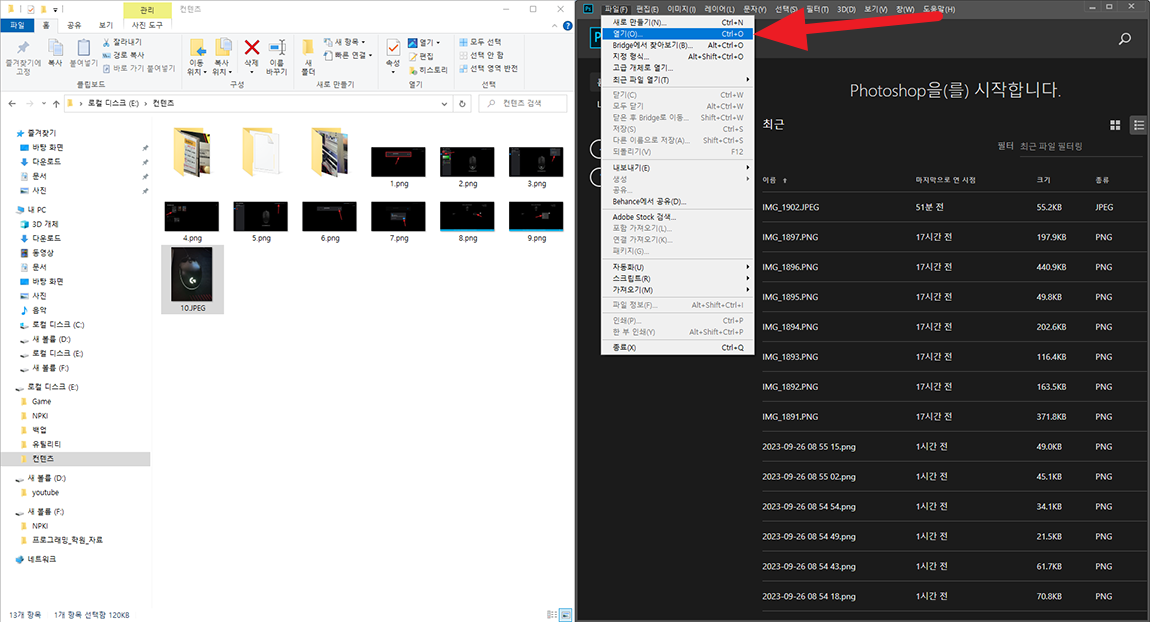
Task: Click the scissors Cut (잘라내기) icon
Action: [x=106, y=43]
